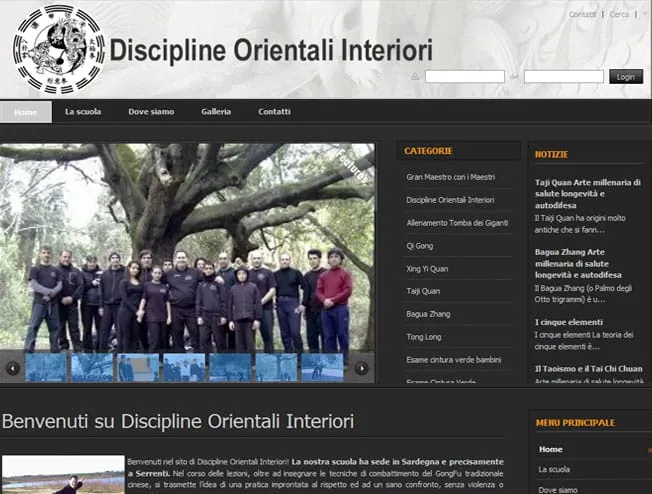Show next slideshow thumbnails with right arrow
The width and height of the screenshot is (652, 494).
click(x=362, y=368)
